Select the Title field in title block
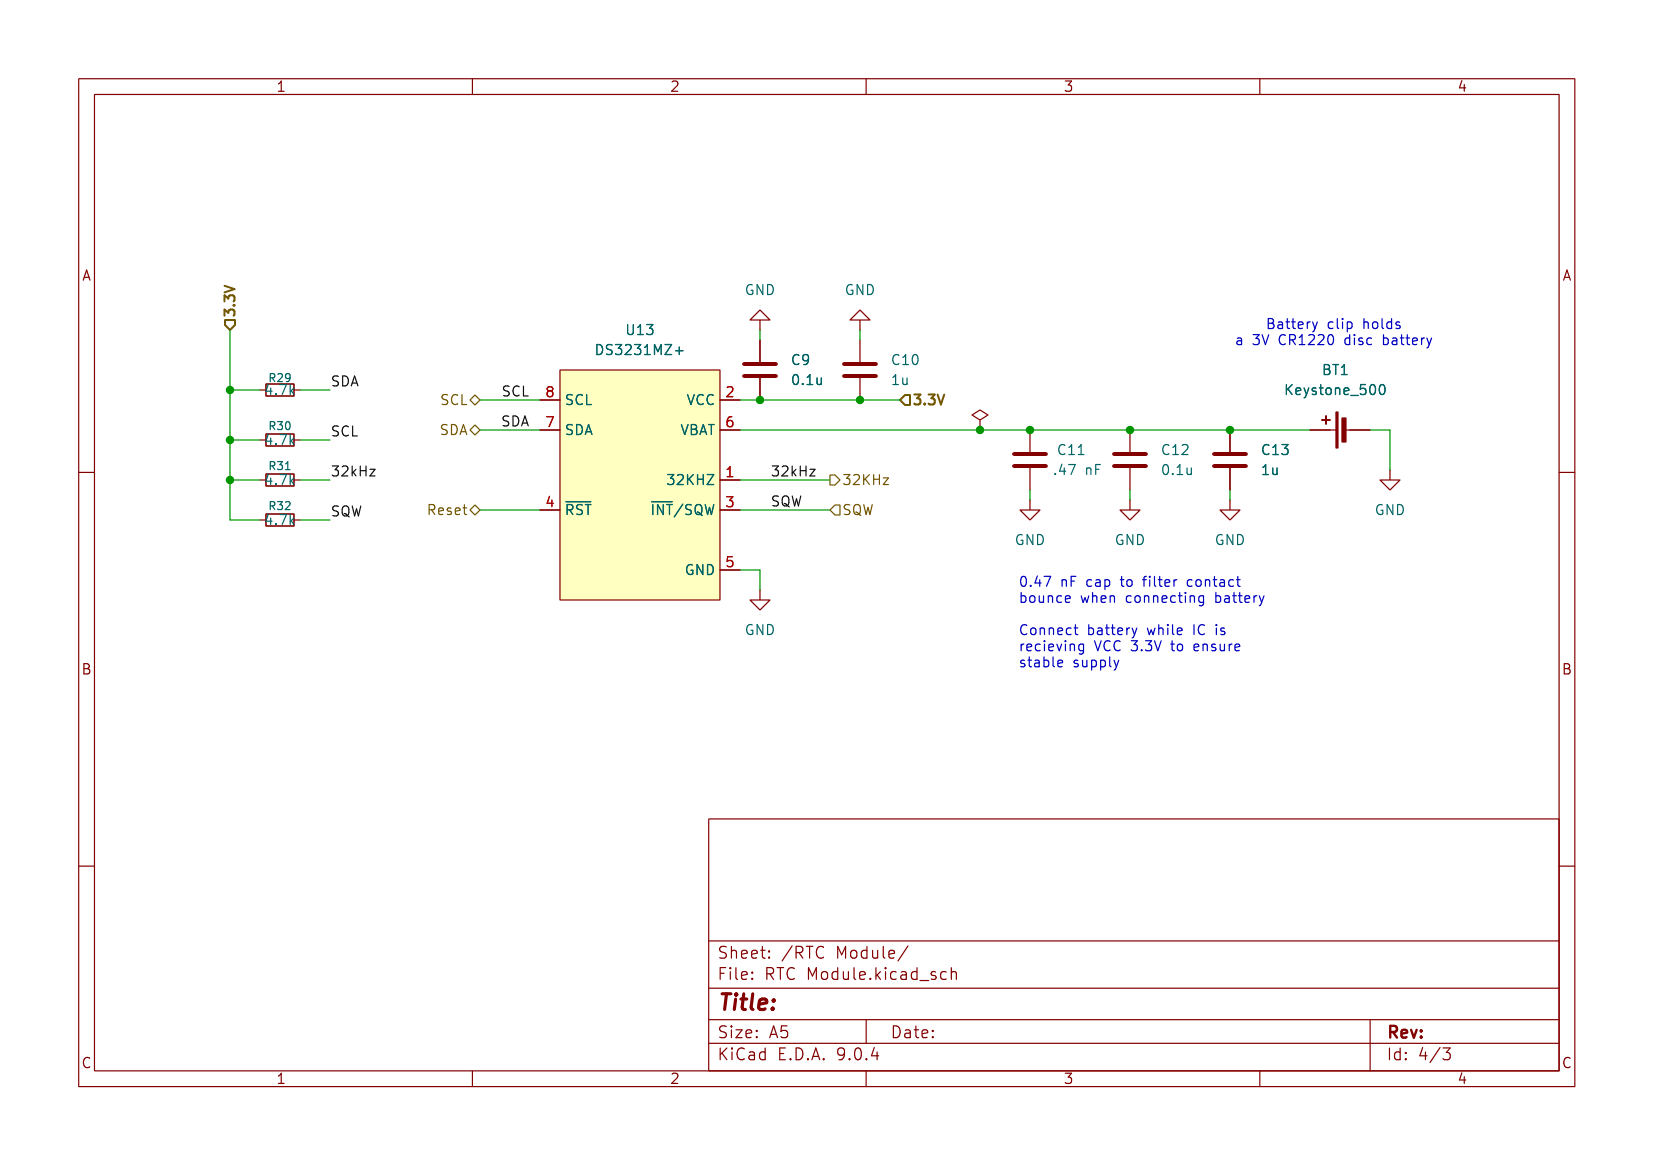 tap(1133, 1003)
